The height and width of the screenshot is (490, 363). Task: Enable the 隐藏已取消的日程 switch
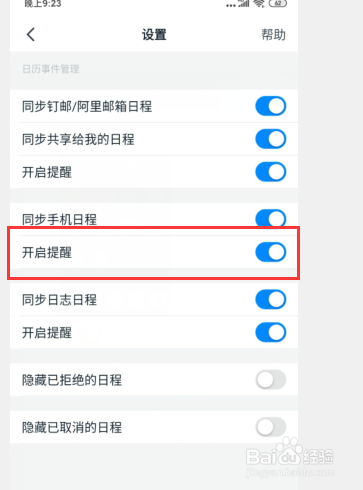click(x=271, y=427)
